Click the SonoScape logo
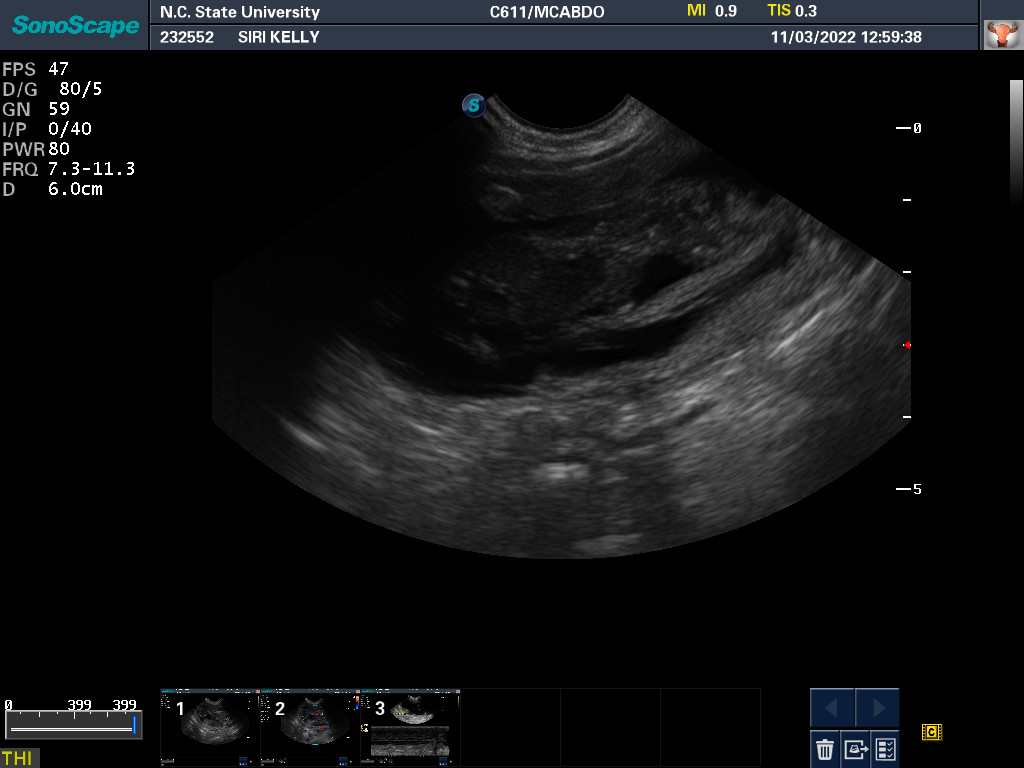 click(x=75, y=25)
